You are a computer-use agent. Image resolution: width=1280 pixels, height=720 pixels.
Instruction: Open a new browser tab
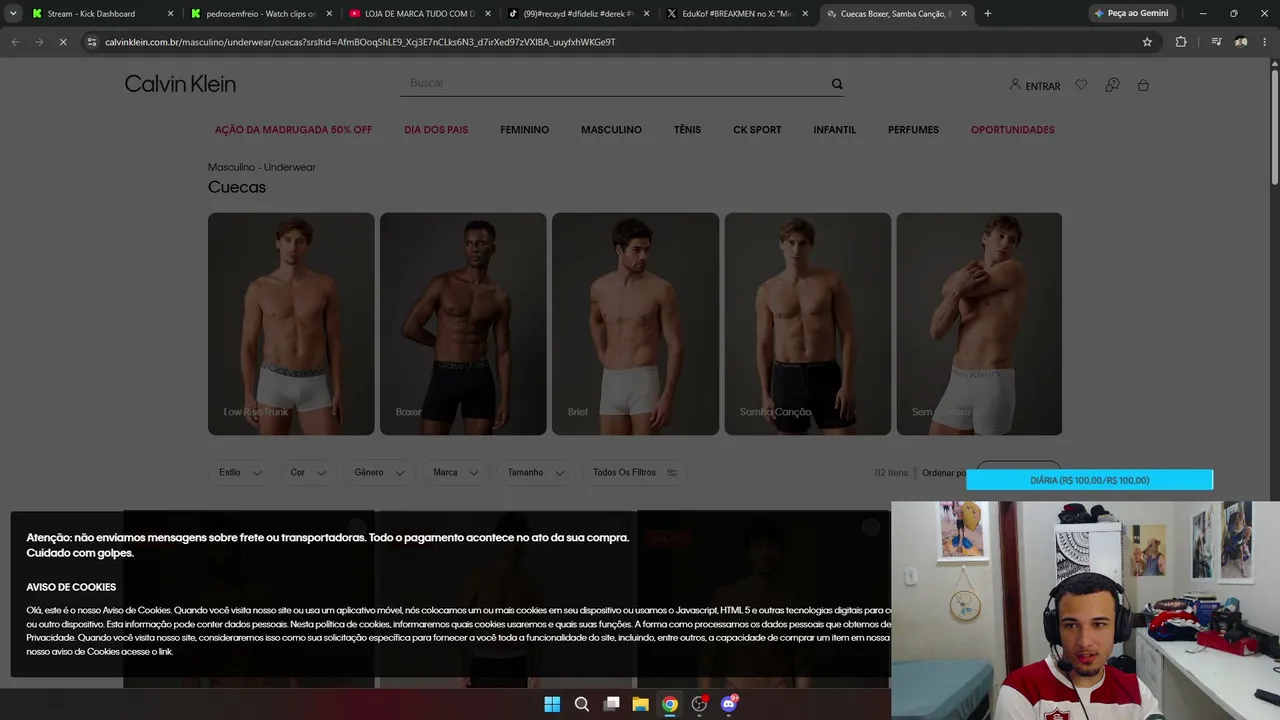pos(988,14)
